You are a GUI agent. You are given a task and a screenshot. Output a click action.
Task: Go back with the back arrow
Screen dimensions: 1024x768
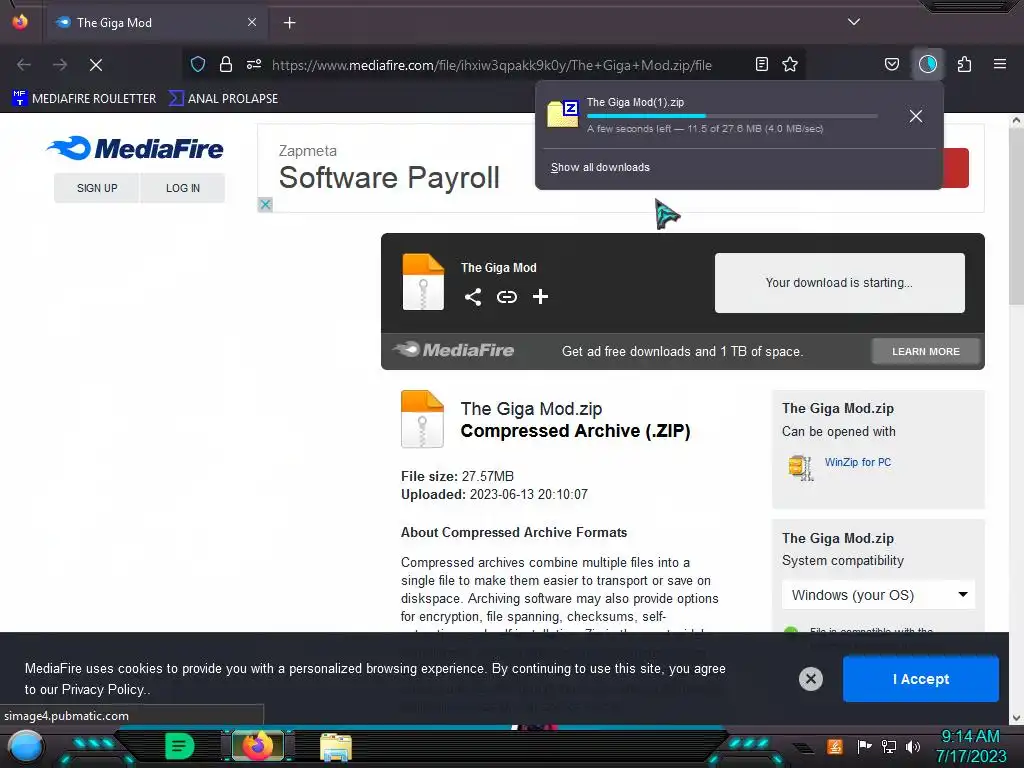point(24,65)
